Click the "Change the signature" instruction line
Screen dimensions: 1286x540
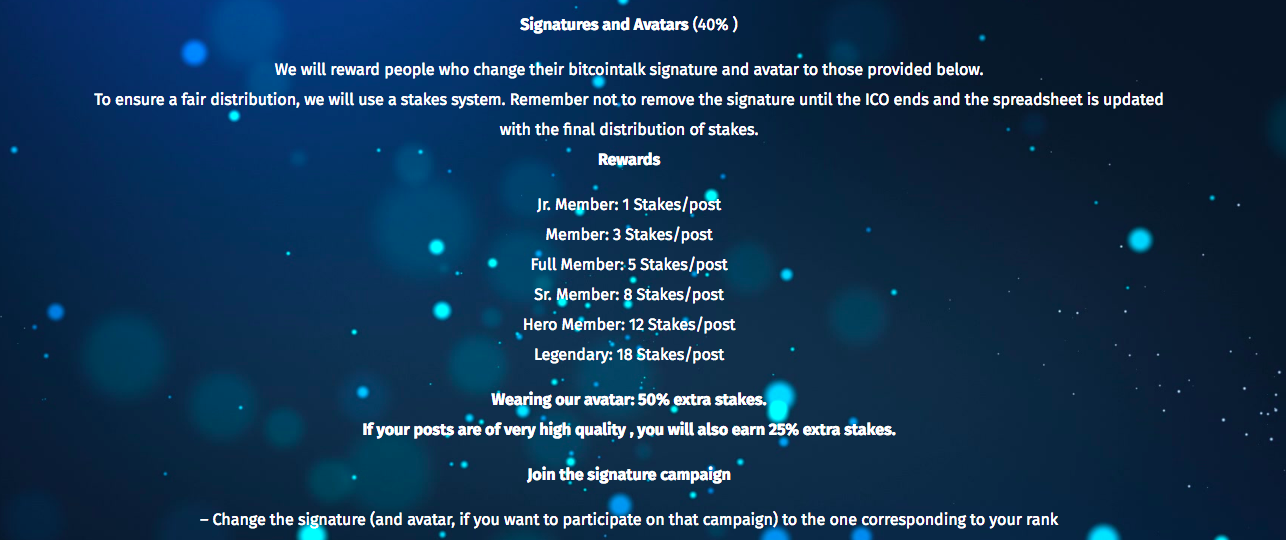click(629, 520)
